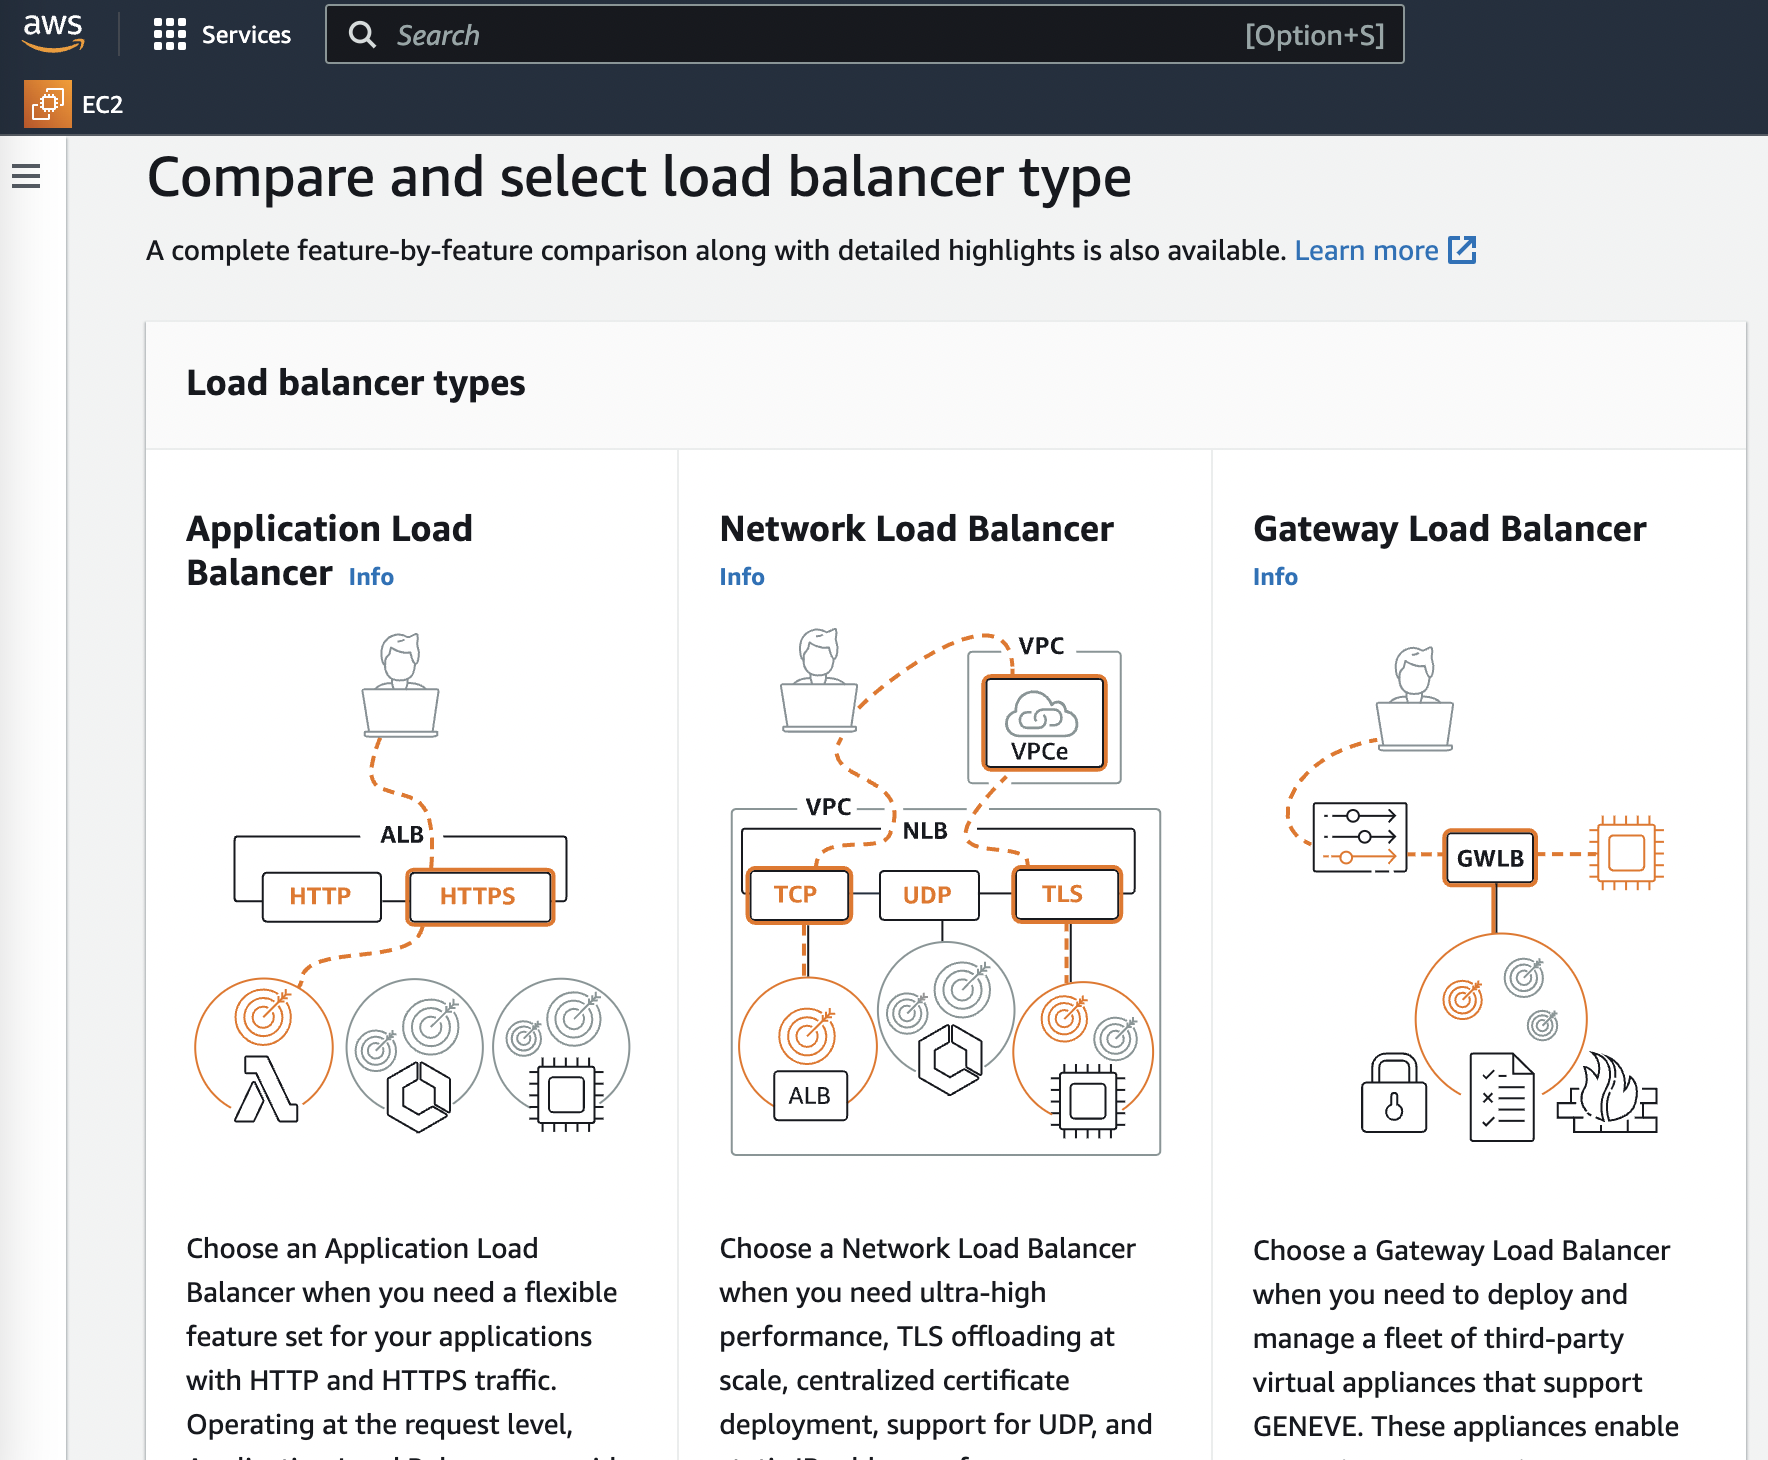The height and width of the screenshot is (1460, 1768).
Task: Click the search magnifier icon
Action: [362, 35]
